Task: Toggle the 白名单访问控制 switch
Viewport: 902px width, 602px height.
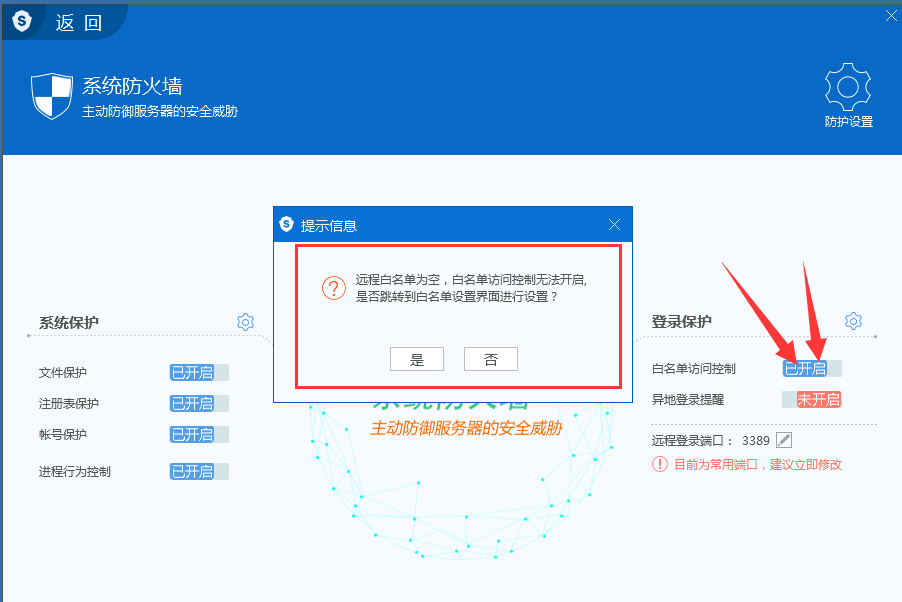Action: [x=811, y=369]
